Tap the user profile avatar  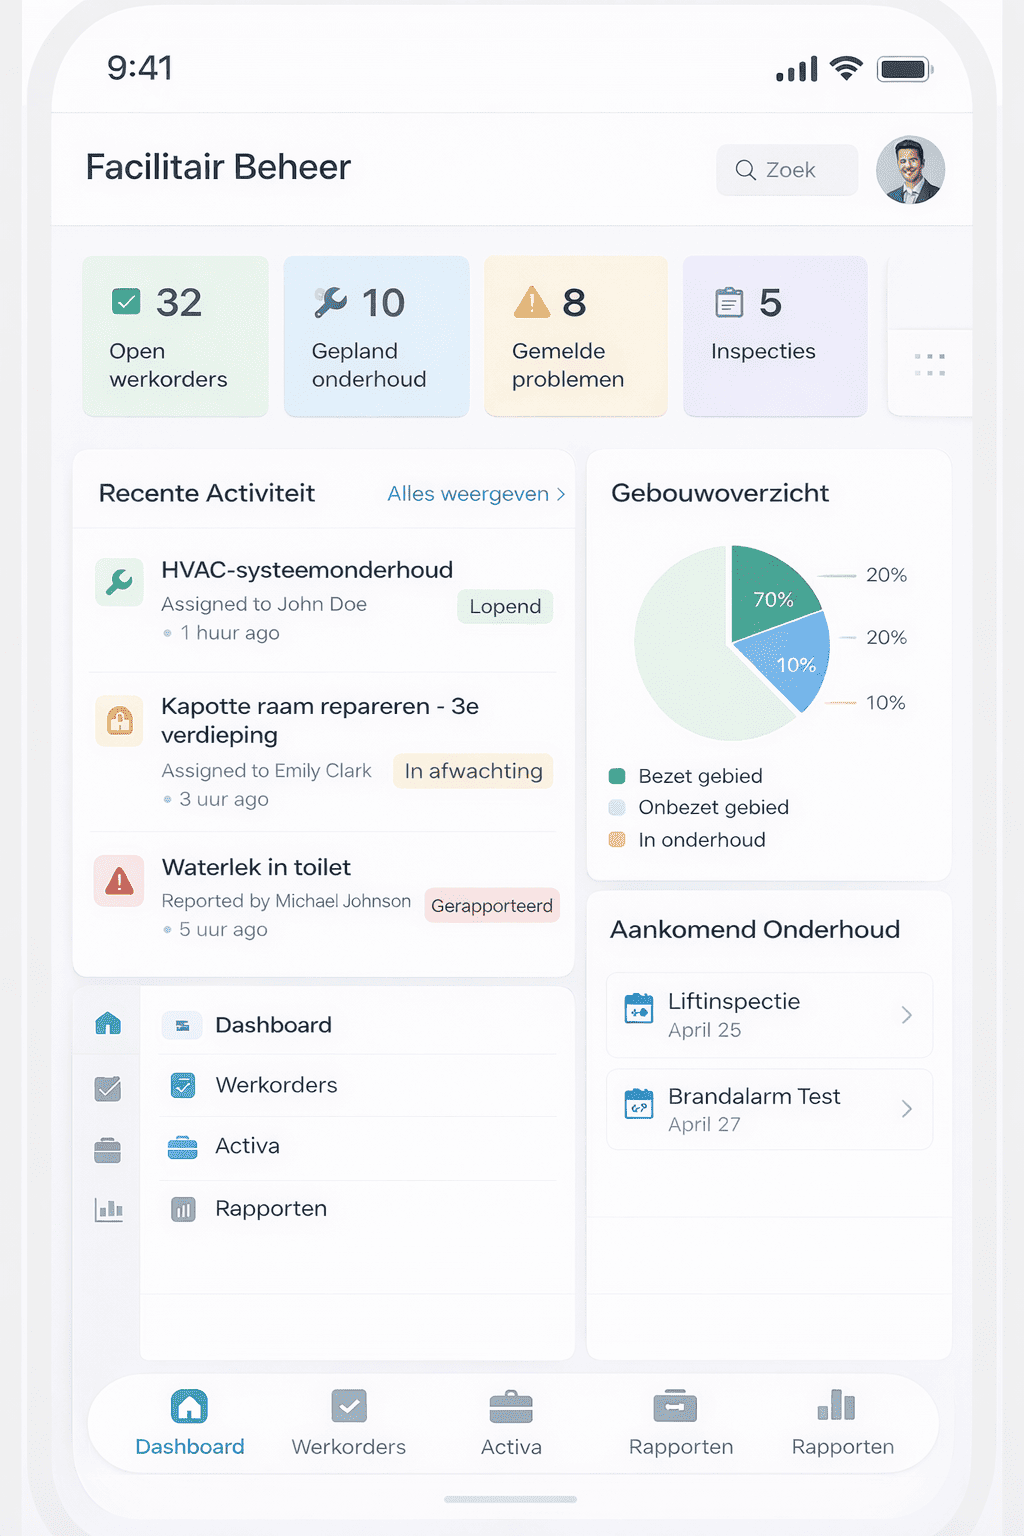pos(910,170)
